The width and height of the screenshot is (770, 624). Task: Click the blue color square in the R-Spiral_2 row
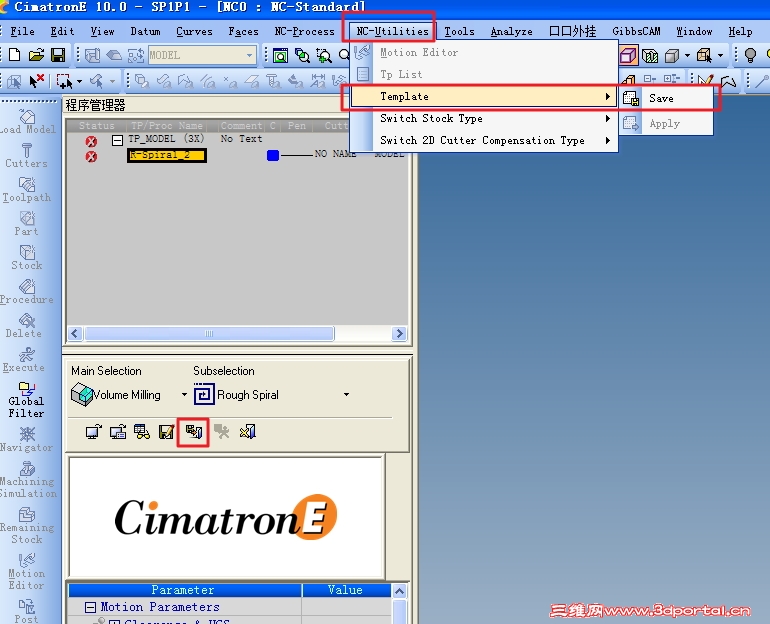(x=273, y=156)
